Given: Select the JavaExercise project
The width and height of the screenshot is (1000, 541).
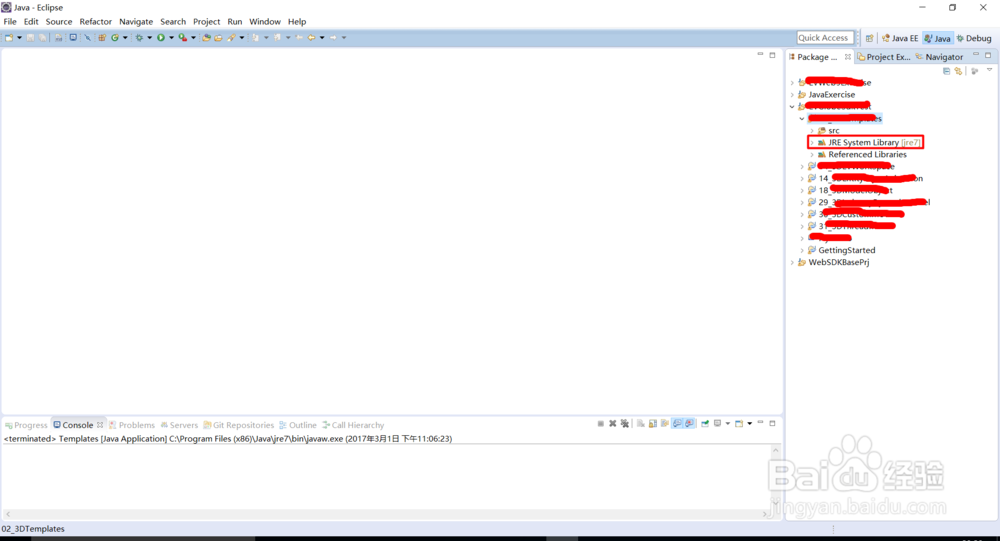Looking at the screenshot, I should 832,94.
